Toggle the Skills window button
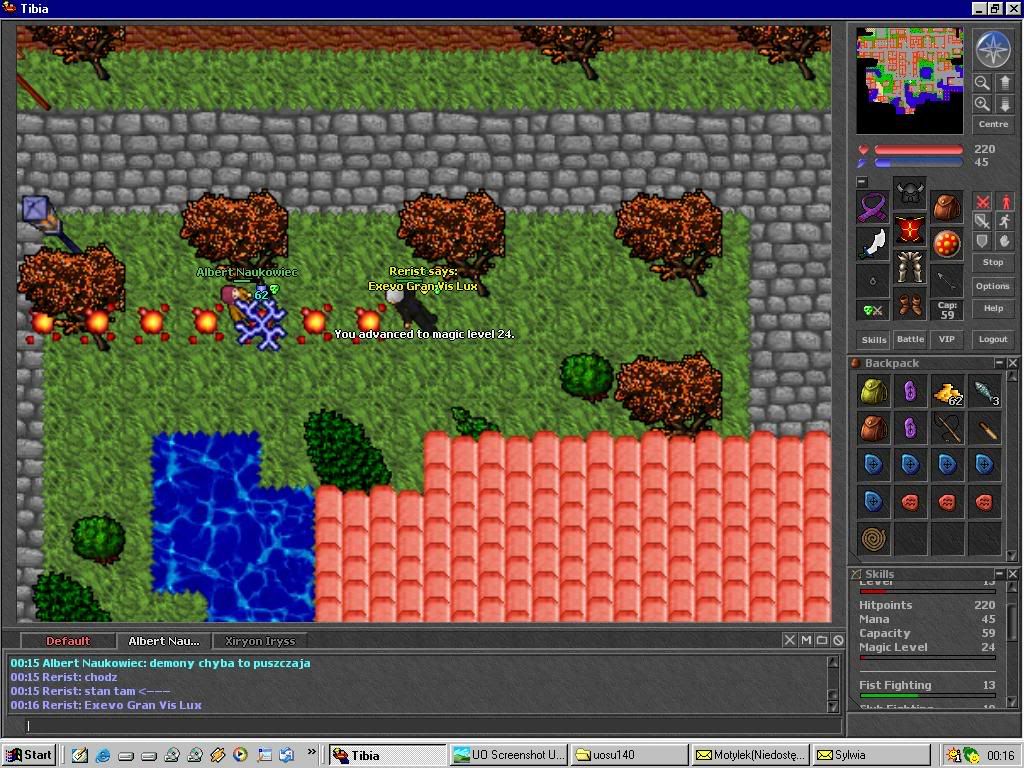This screenshot has height=768, width=1024. pyautogui.click(x=874, y=340)
